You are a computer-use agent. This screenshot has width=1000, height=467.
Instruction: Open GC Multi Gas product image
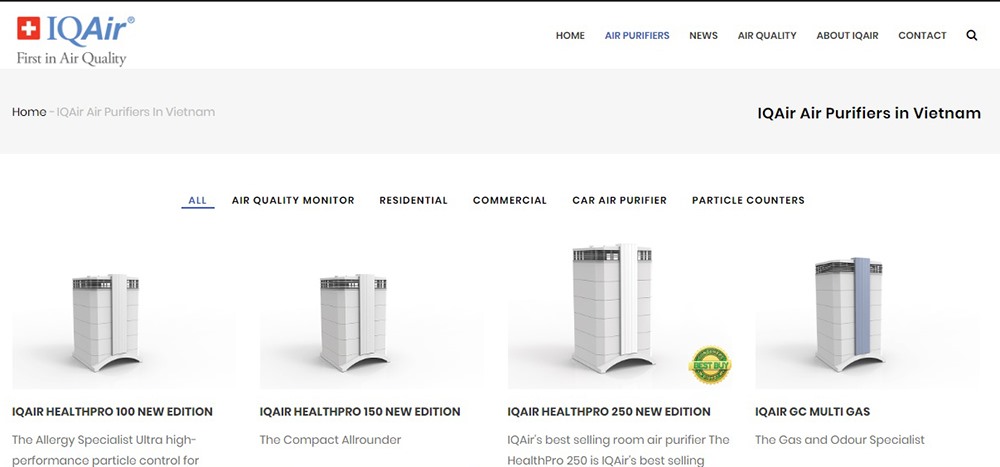(867, 315)
